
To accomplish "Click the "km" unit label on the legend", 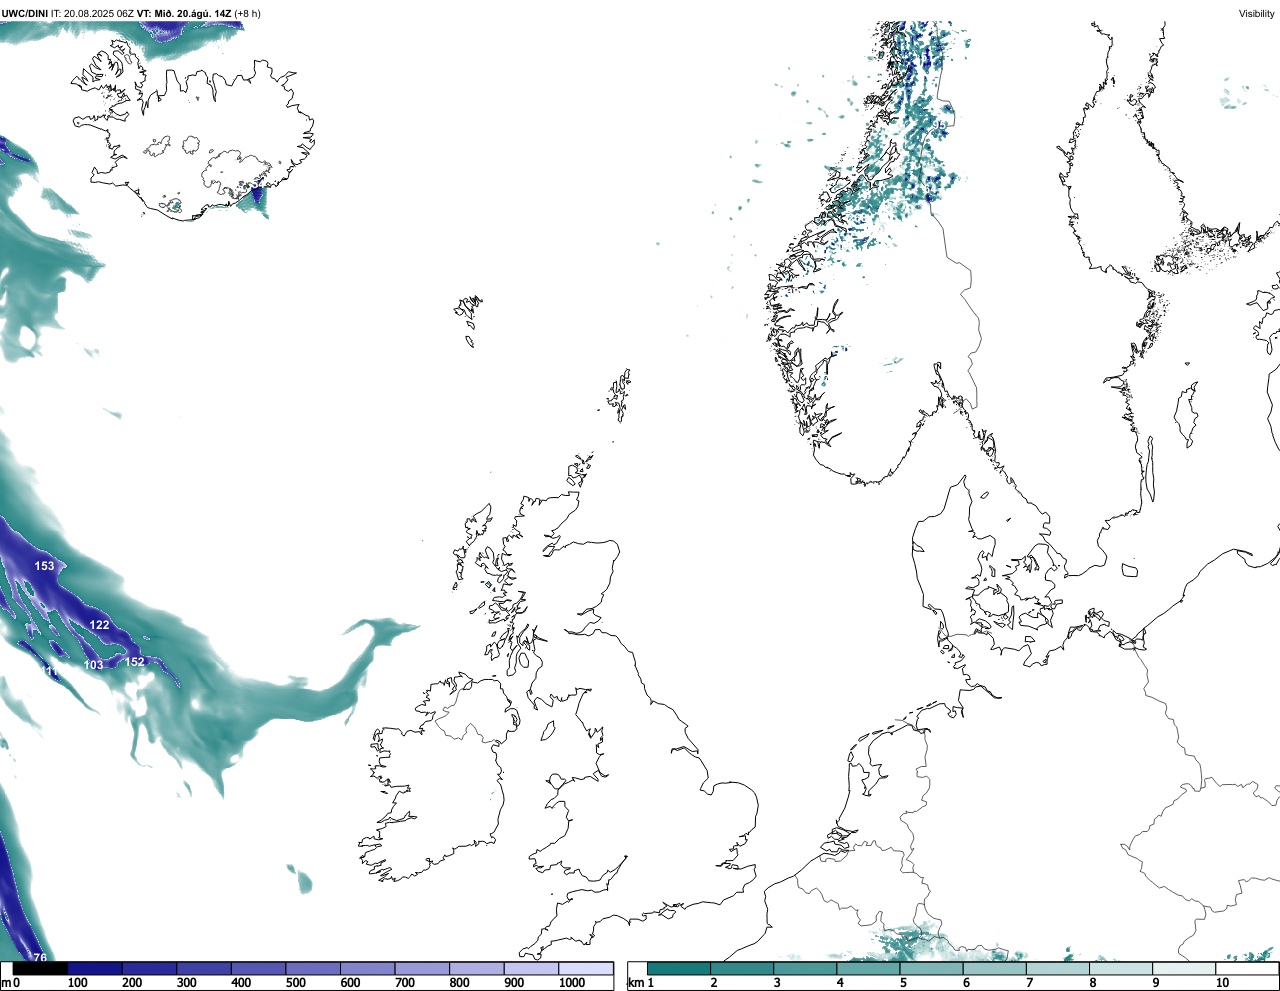I will point(636,983).
